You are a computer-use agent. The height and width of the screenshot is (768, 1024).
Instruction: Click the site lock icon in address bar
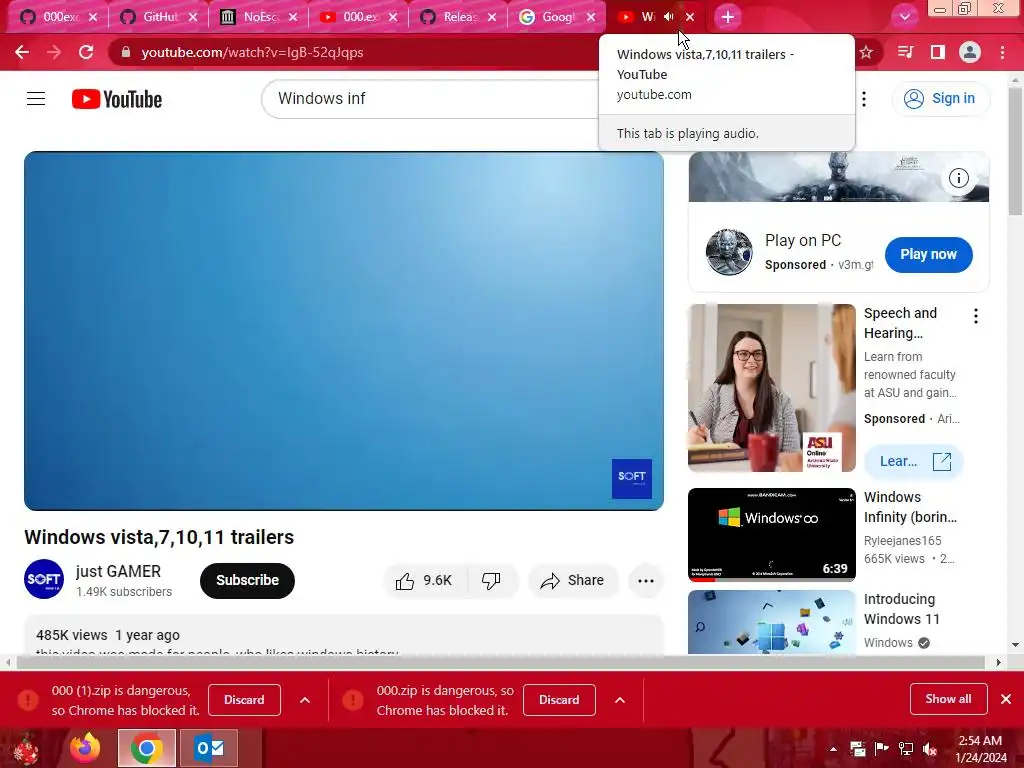click(x=126, y=52)
